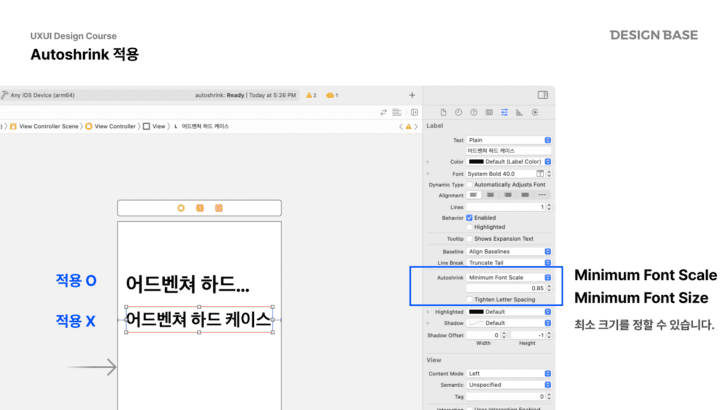Go to next issue with right chevron
The image size is (728, 410).
(416, 126)
